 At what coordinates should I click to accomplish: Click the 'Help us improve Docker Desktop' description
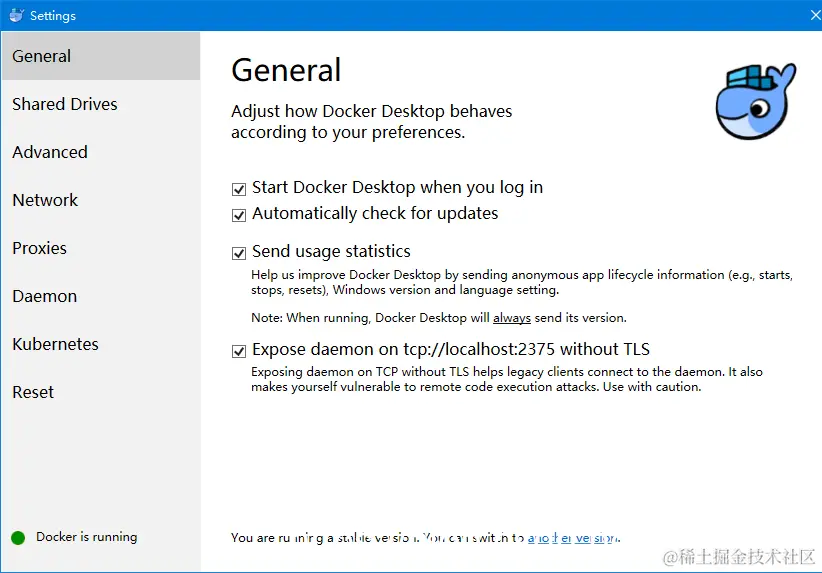(x=522, y=282)
